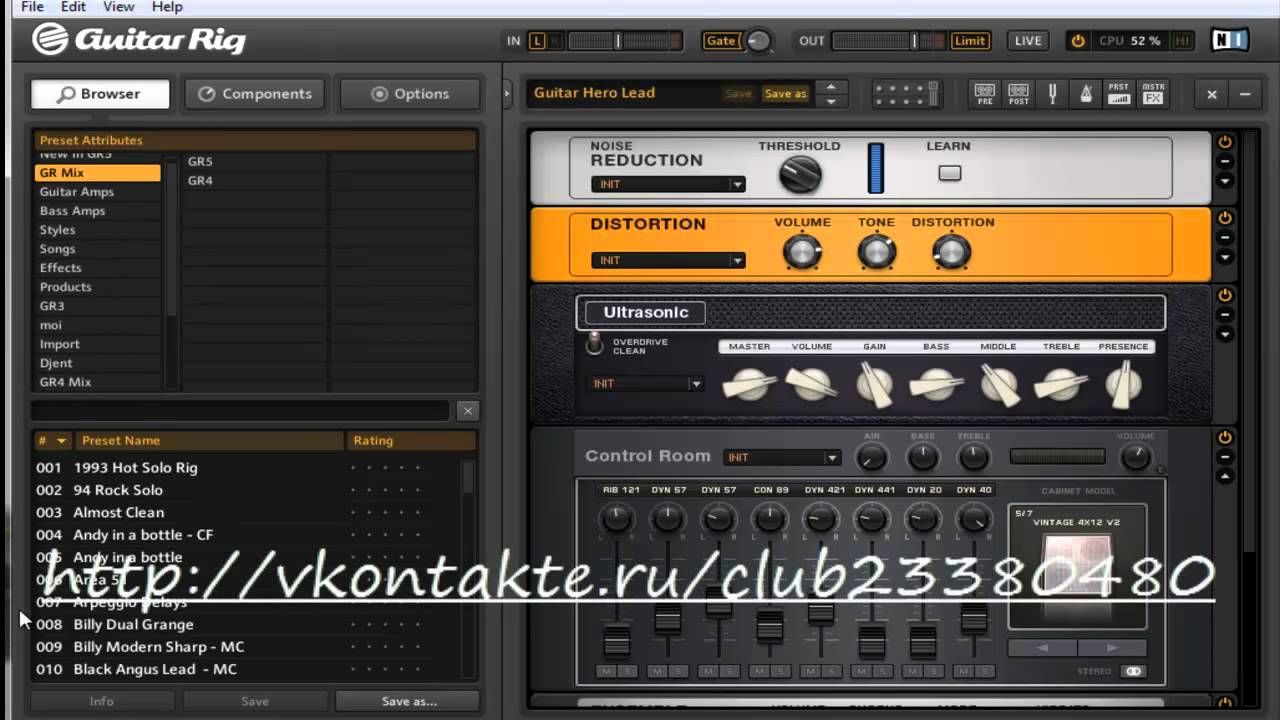Toggle HI quality mode
1280x720 pixels.
pos(1182,41)
